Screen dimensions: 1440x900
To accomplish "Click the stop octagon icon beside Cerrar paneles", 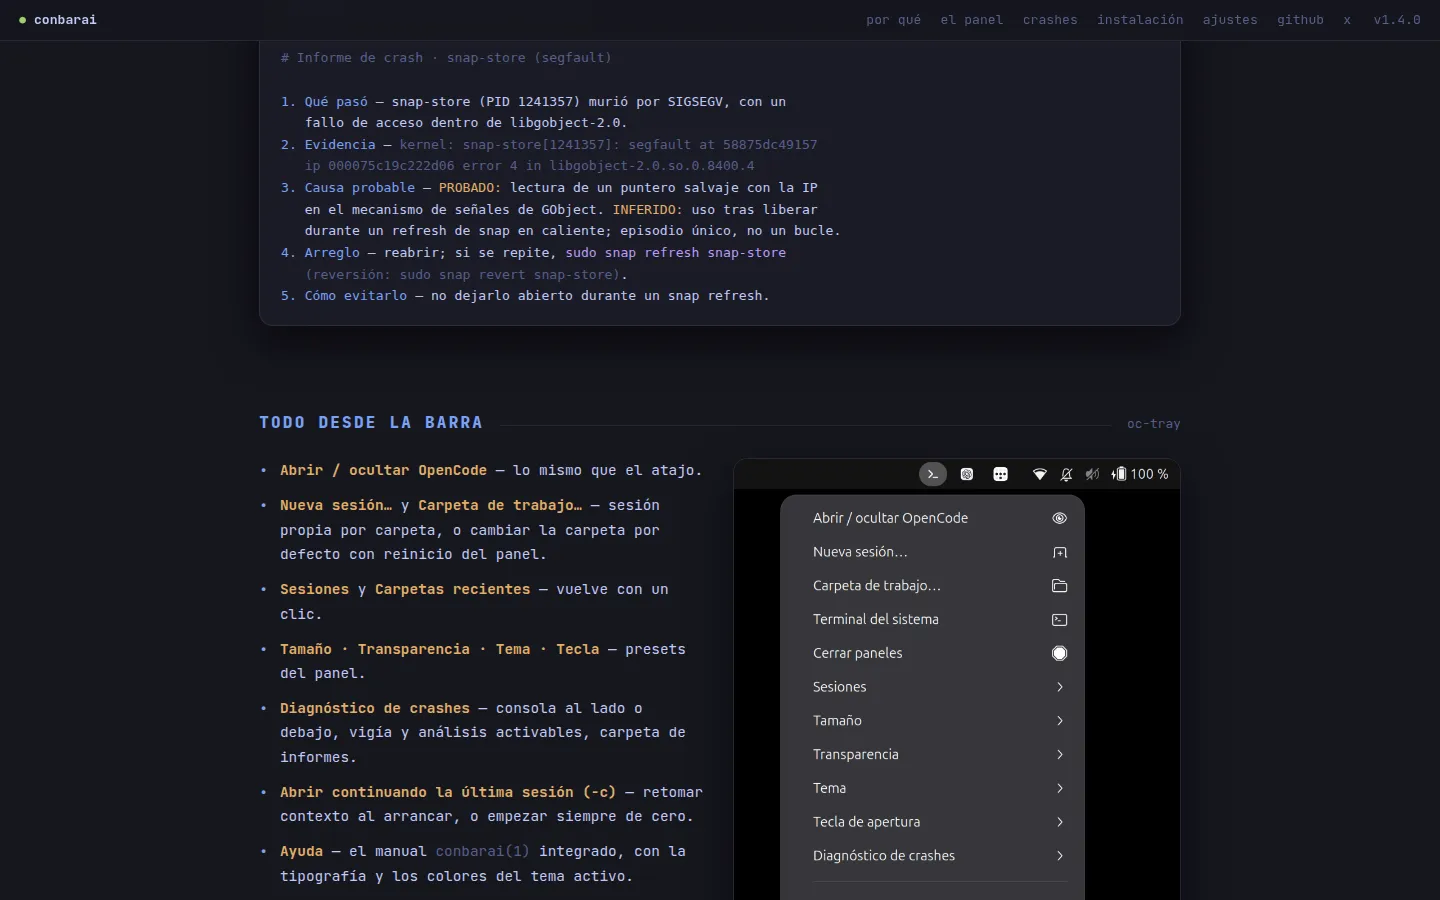I will point(1060,653).
